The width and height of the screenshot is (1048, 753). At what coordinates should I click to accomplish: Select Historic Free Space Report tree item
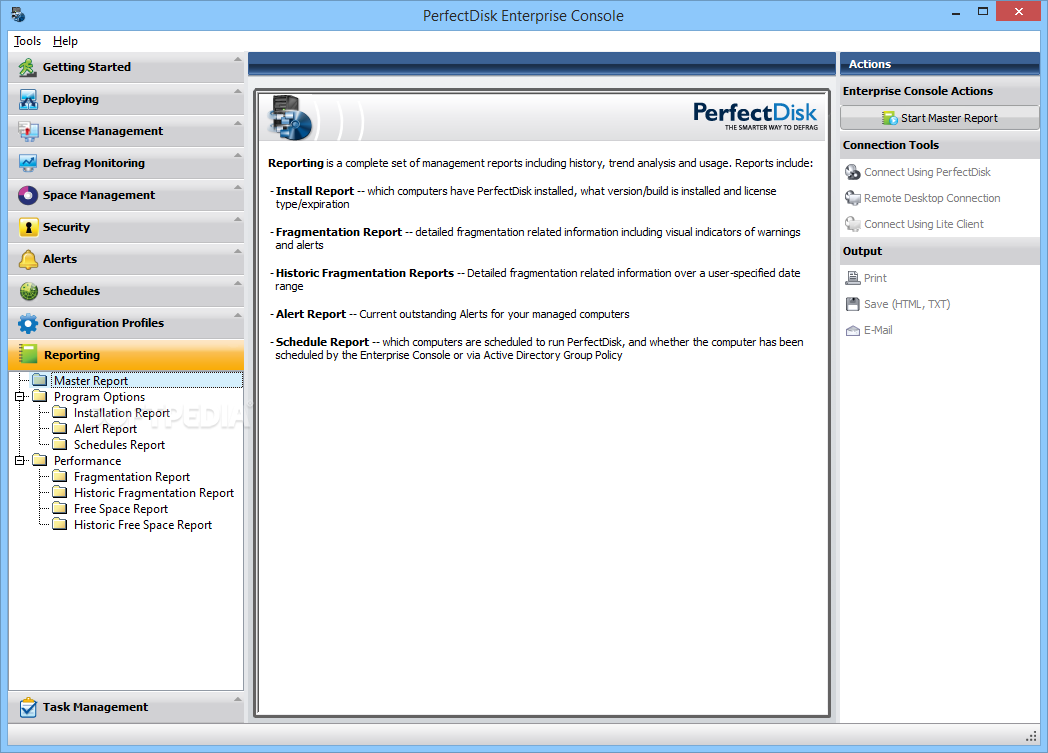point(142,525)
